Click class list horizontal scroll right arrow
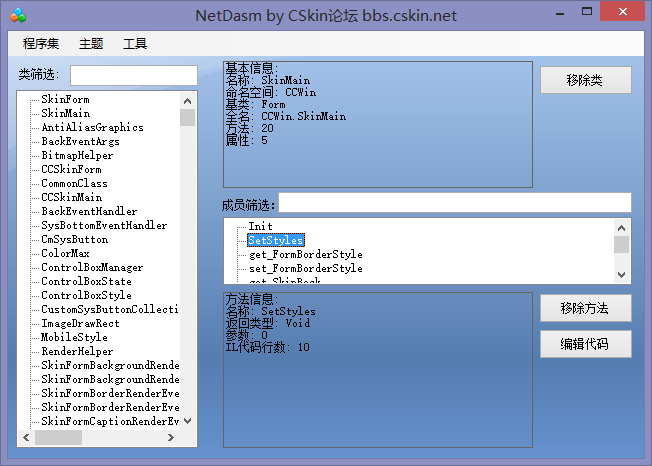Screen dimensions: 652x466 coord(170,438)
